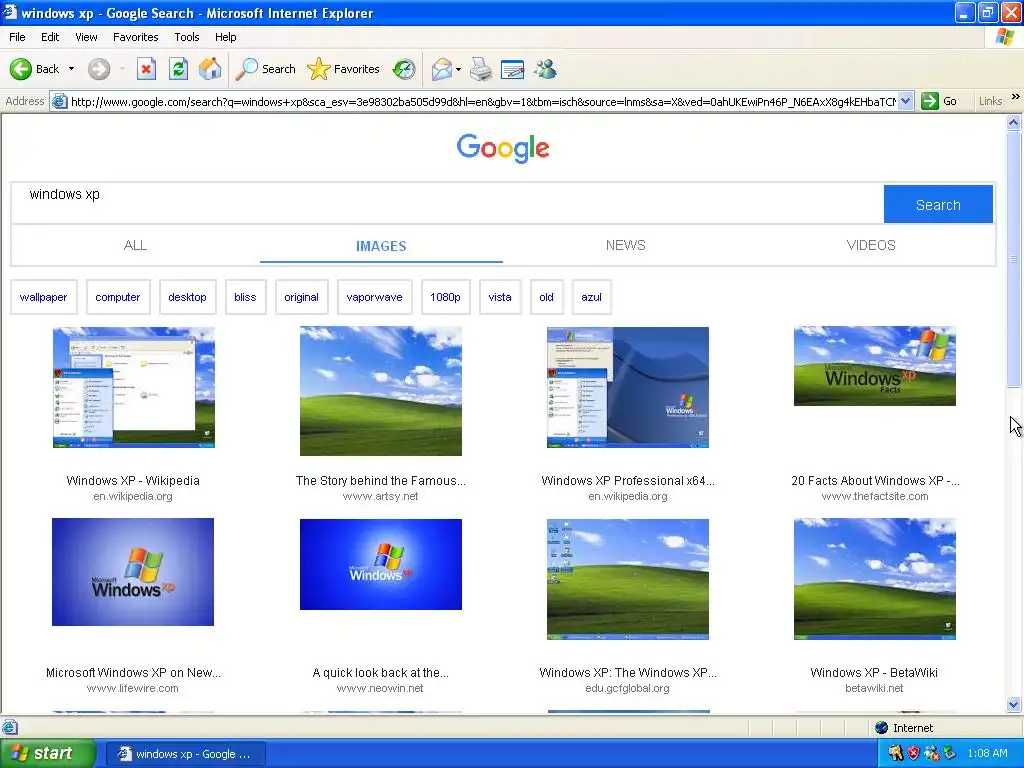Click the scrollbar up arrow
Image resolution: width=1024 pixels, height=768 pixels.
(1014, 122)
